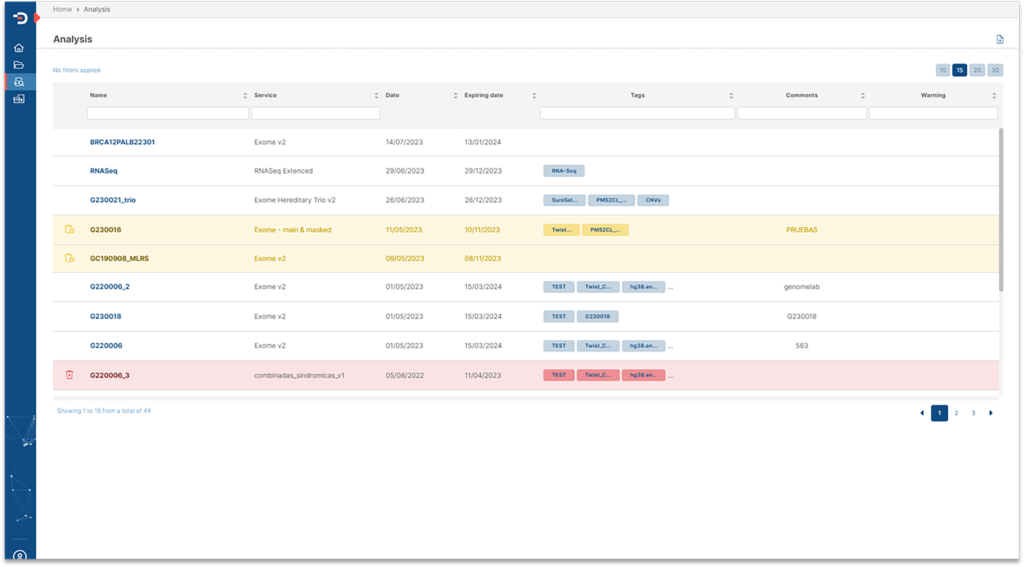Click the 563 comment

[801, 346]
